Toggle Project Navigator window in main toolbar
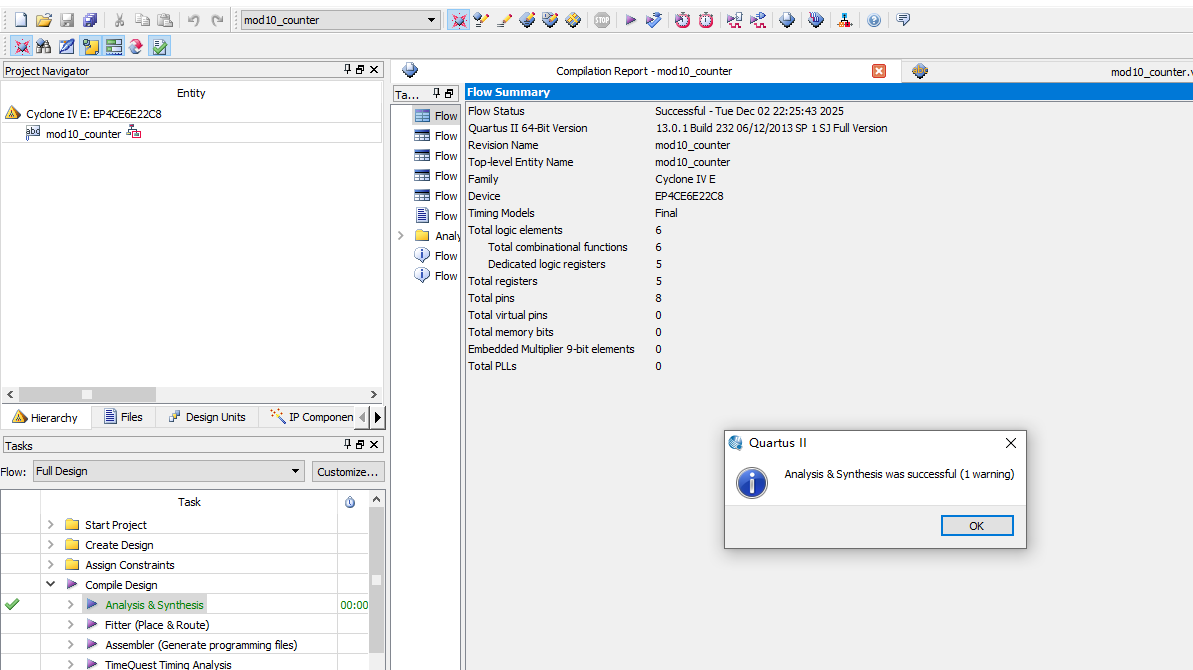1193x670 pixels. (458, 20)
